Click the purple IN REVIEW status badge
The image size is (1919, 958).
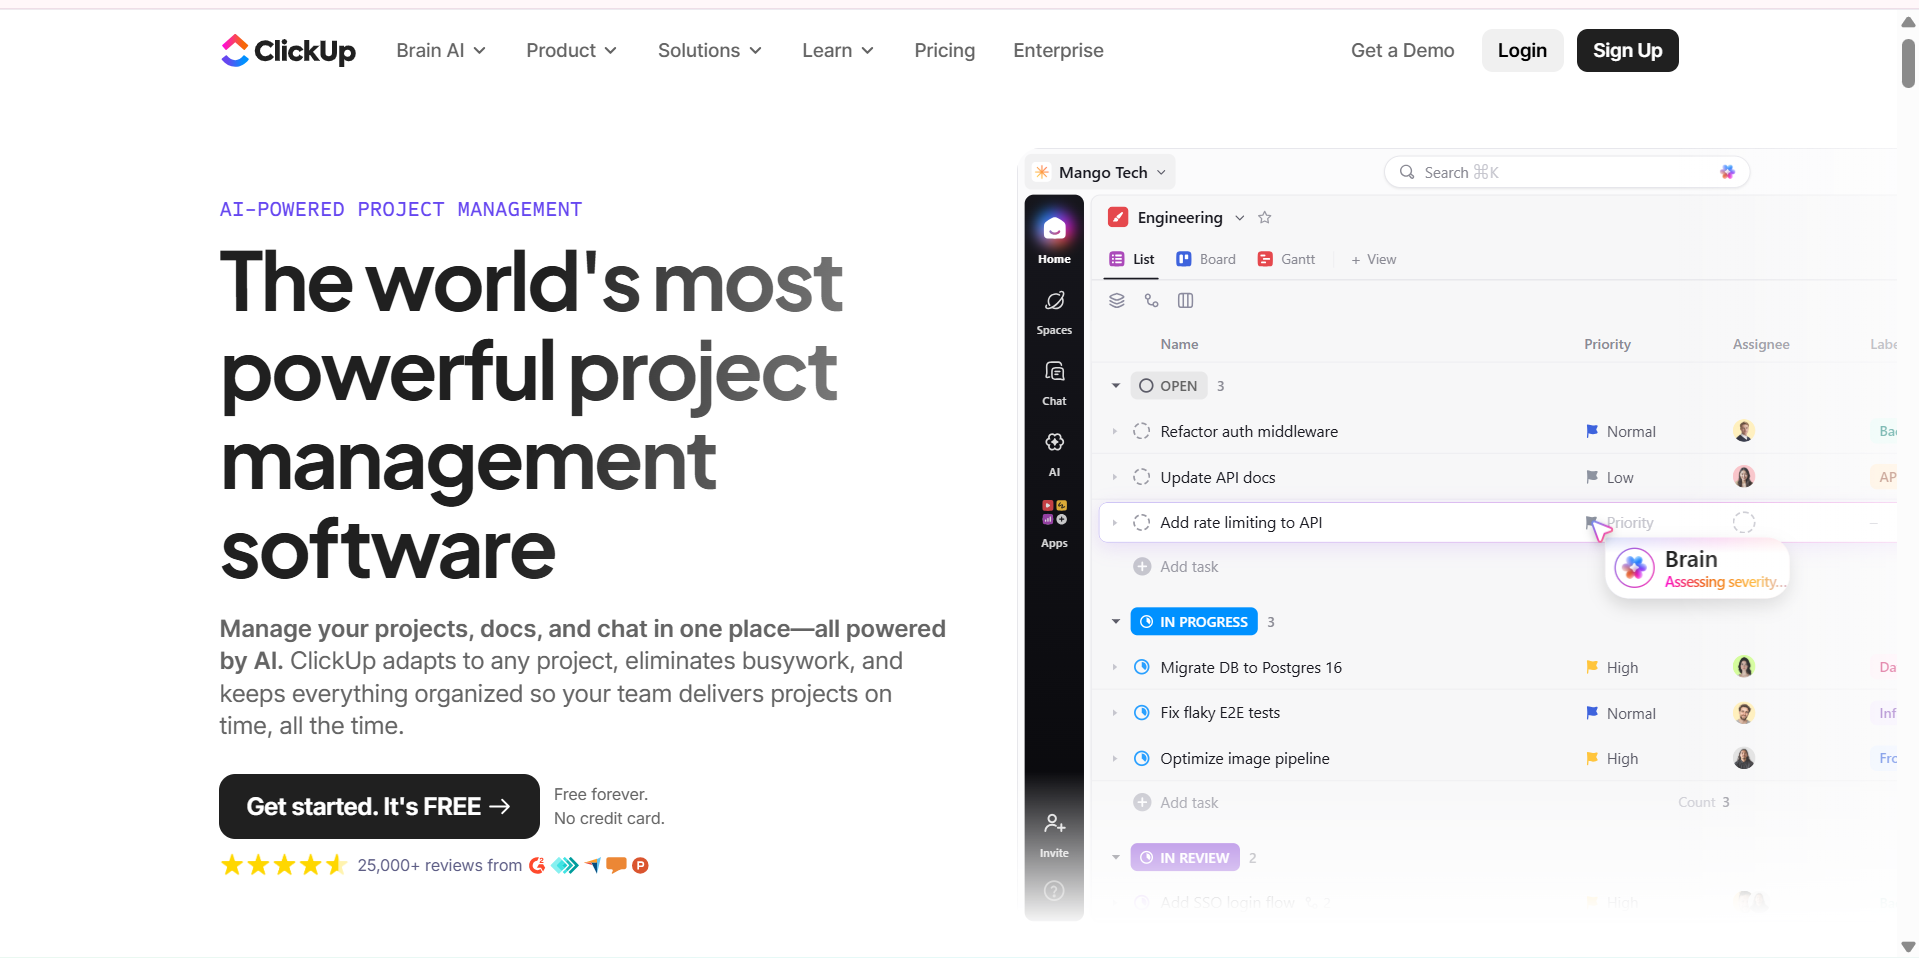1185,858
